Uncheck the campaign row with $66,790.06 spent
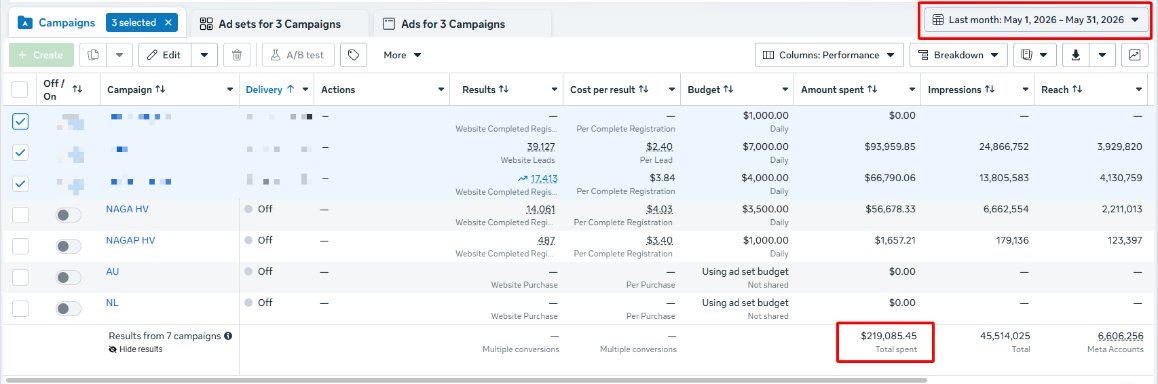This screenshot has width=1158, height=384. 20,183
